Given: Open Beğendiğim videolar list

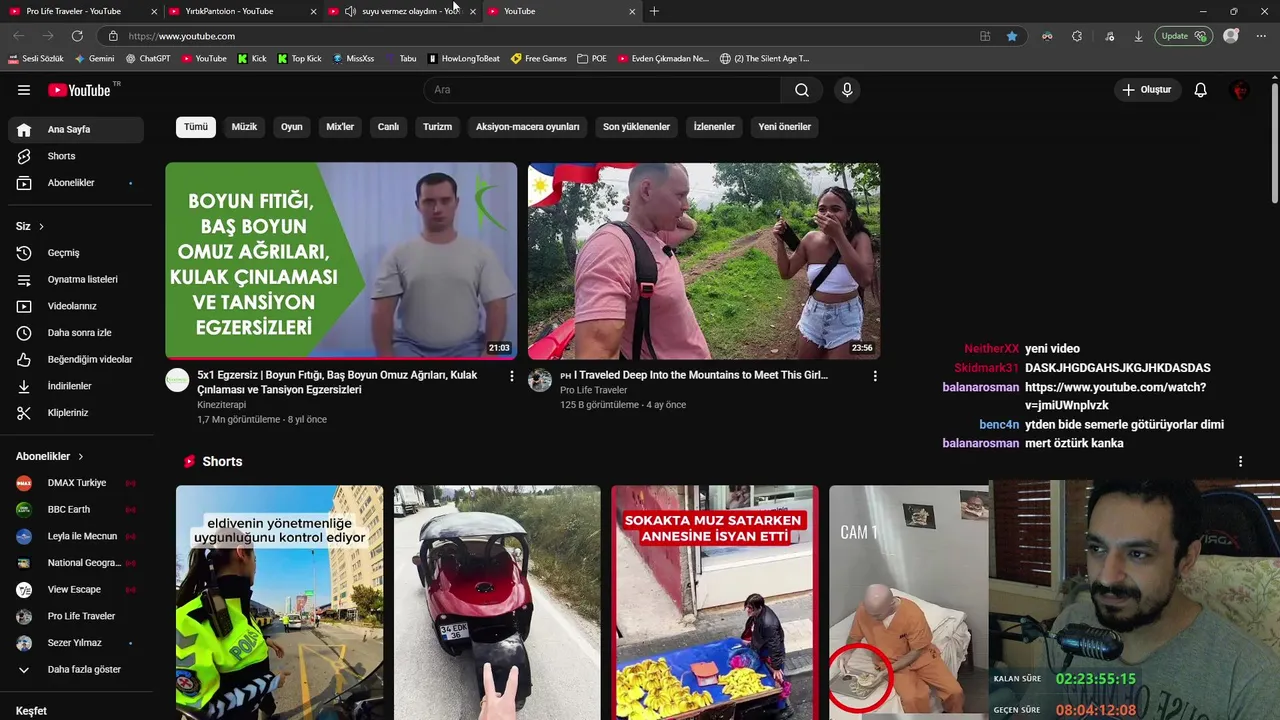Looking at the screenshot, I should [x=76, y=359].
